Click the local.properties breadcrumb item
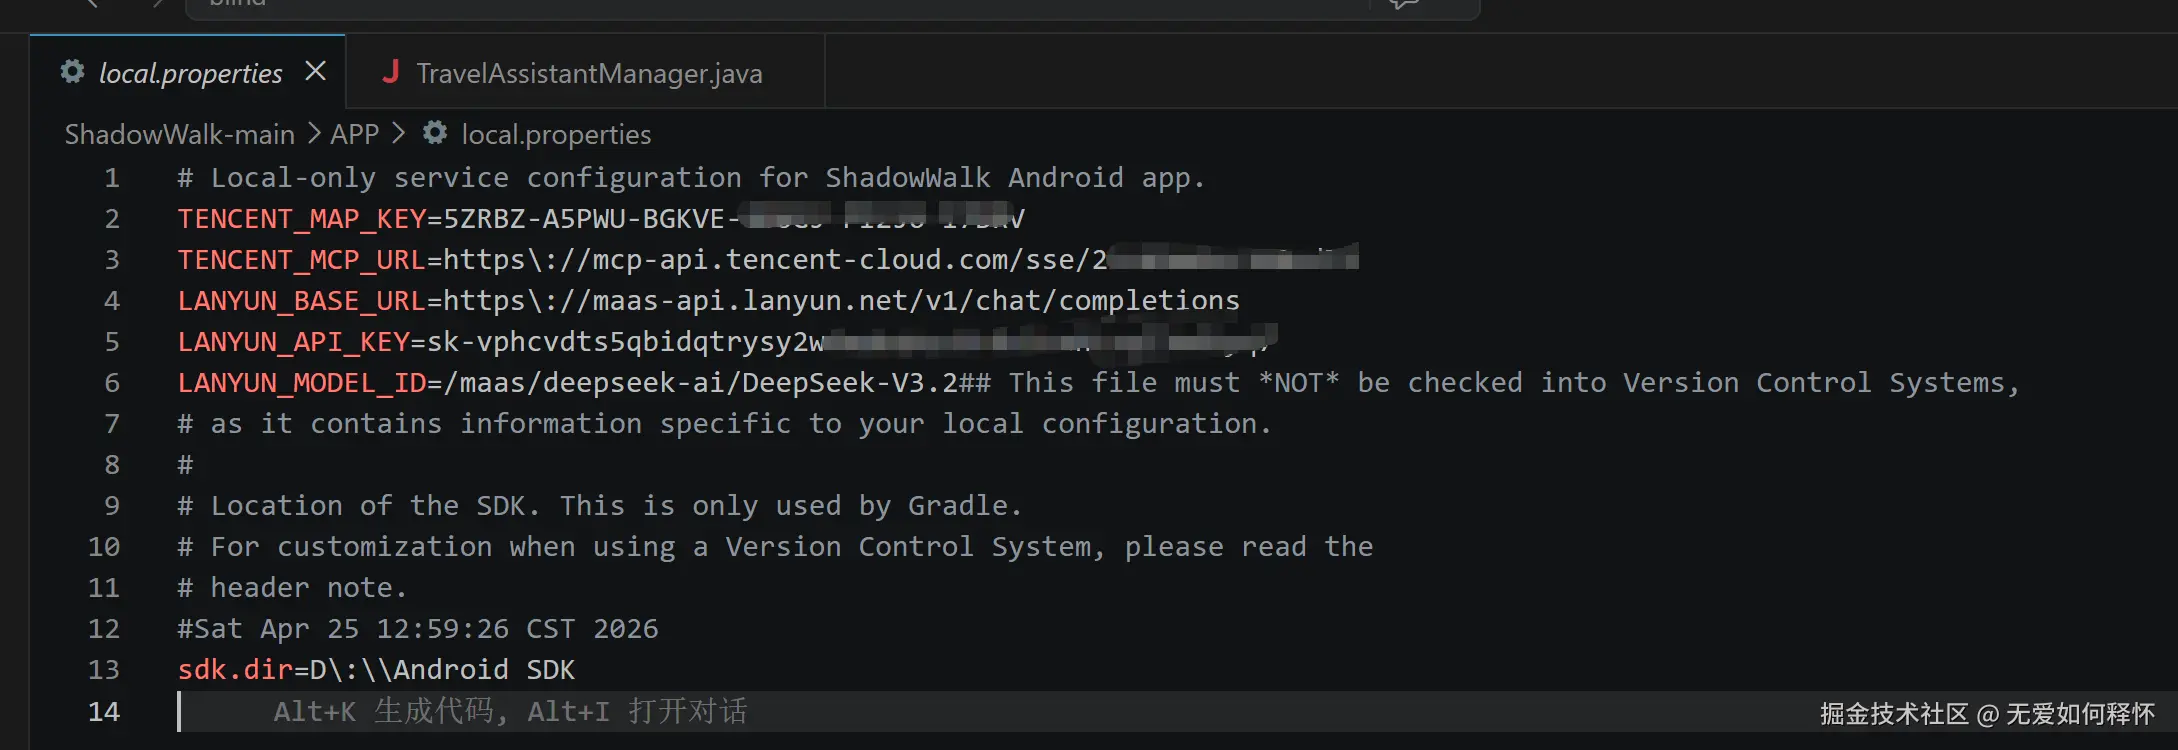 (555, 134)
